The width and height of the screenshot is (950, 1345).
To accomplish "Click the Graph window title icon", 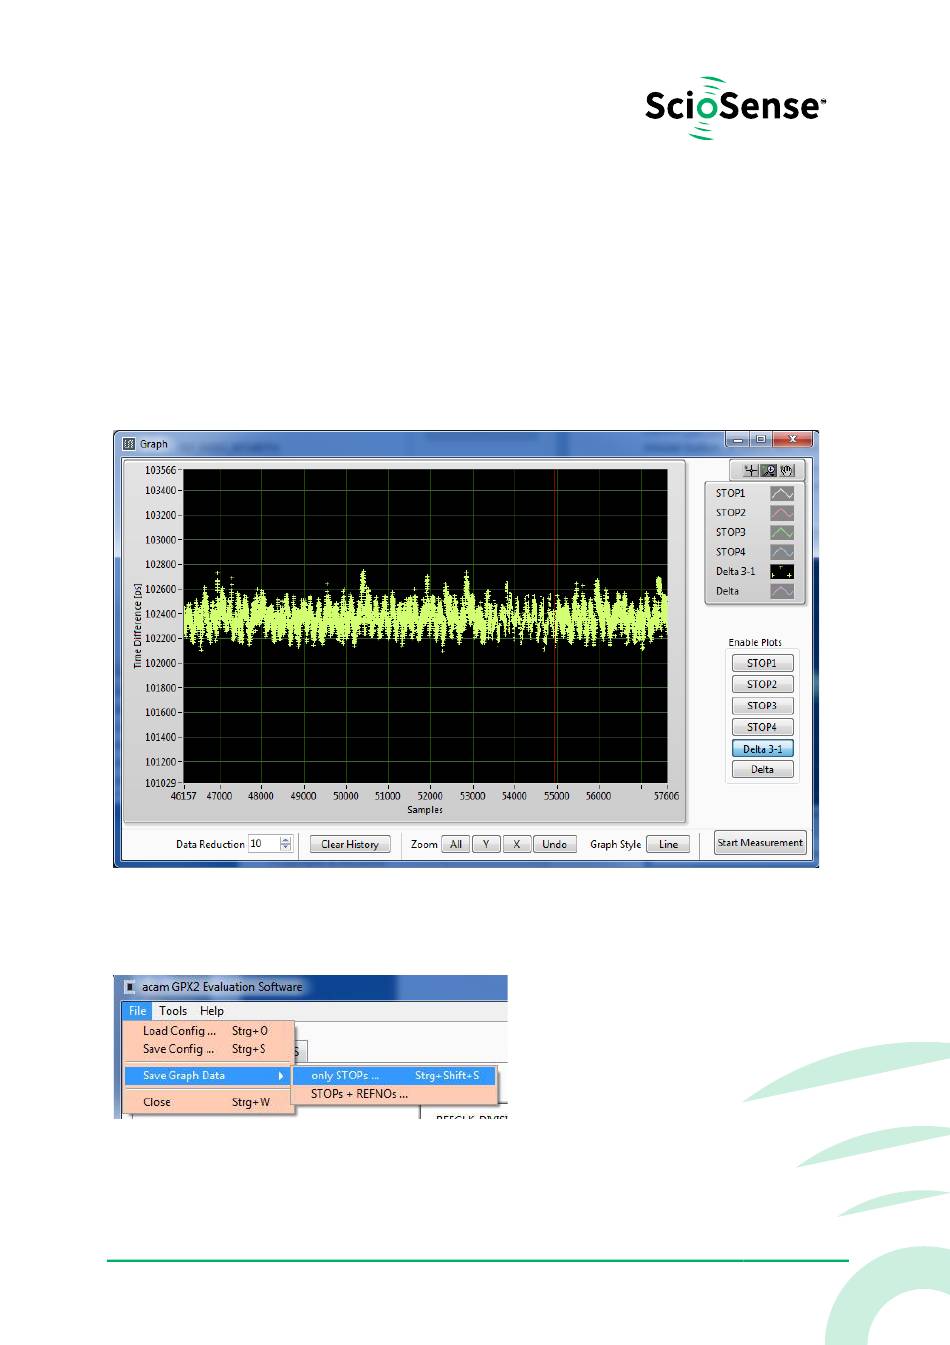I will tap(128, 444).
